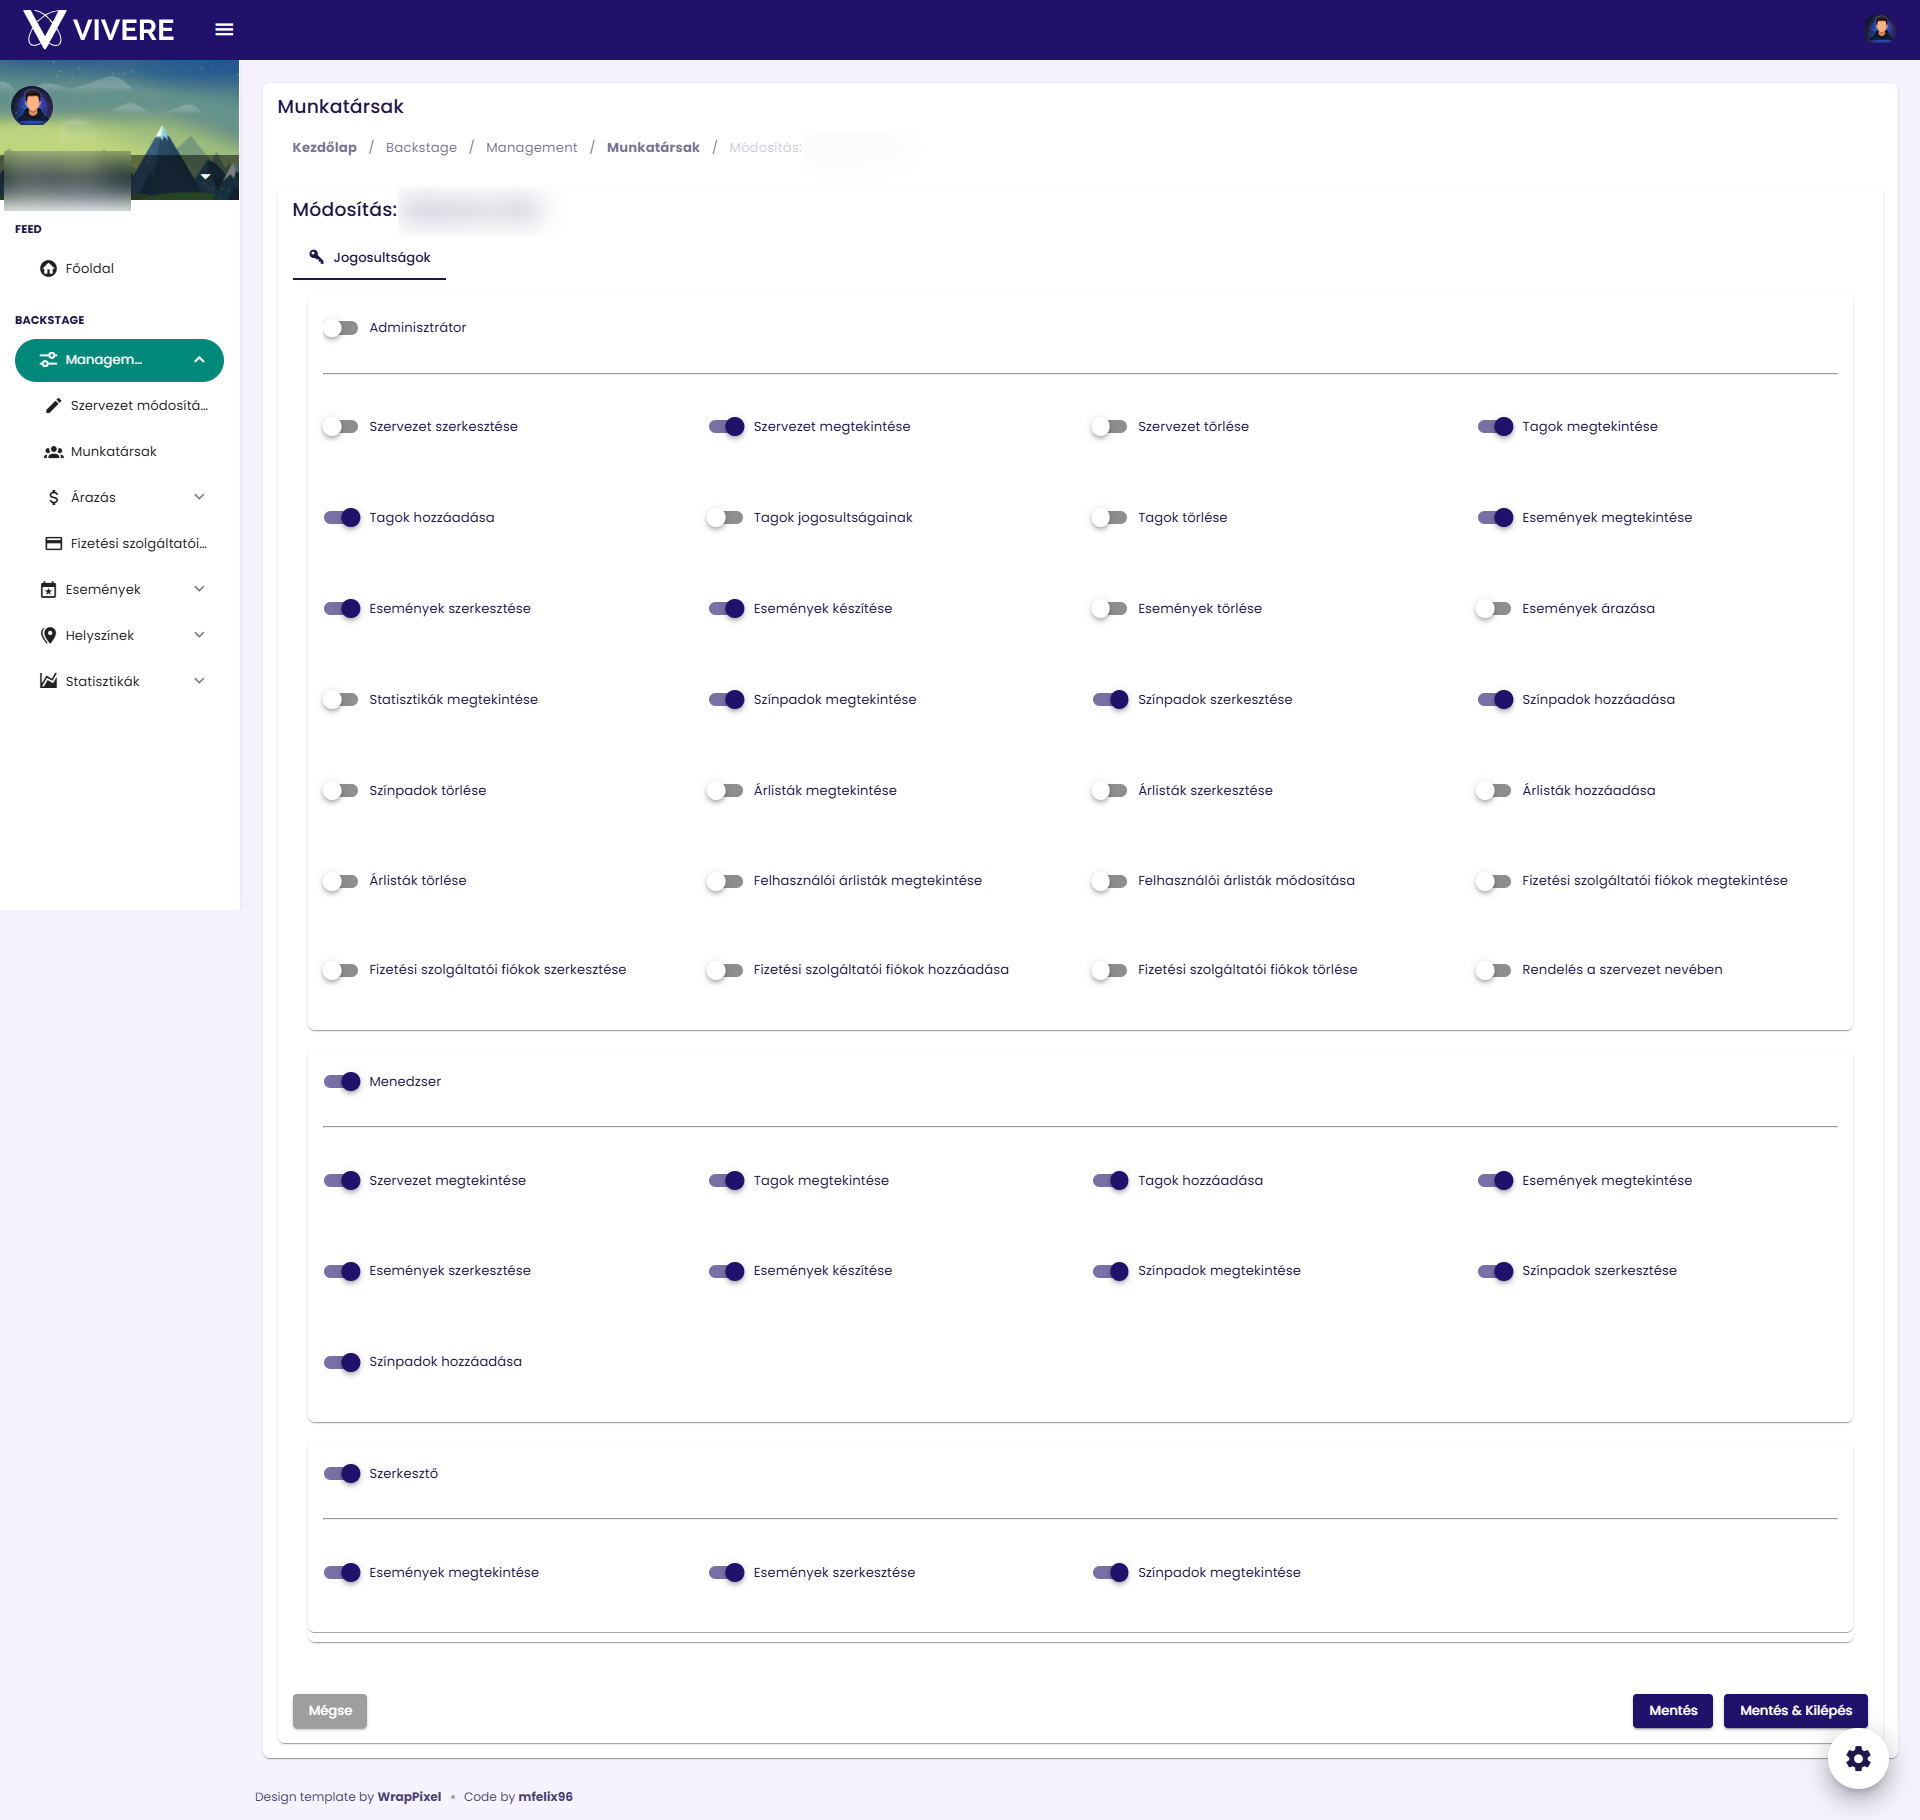Enable Árlisták törlése toggle
Image resolution: width=1920 pixels, height=1820 pixels.
tap(340, 882)
